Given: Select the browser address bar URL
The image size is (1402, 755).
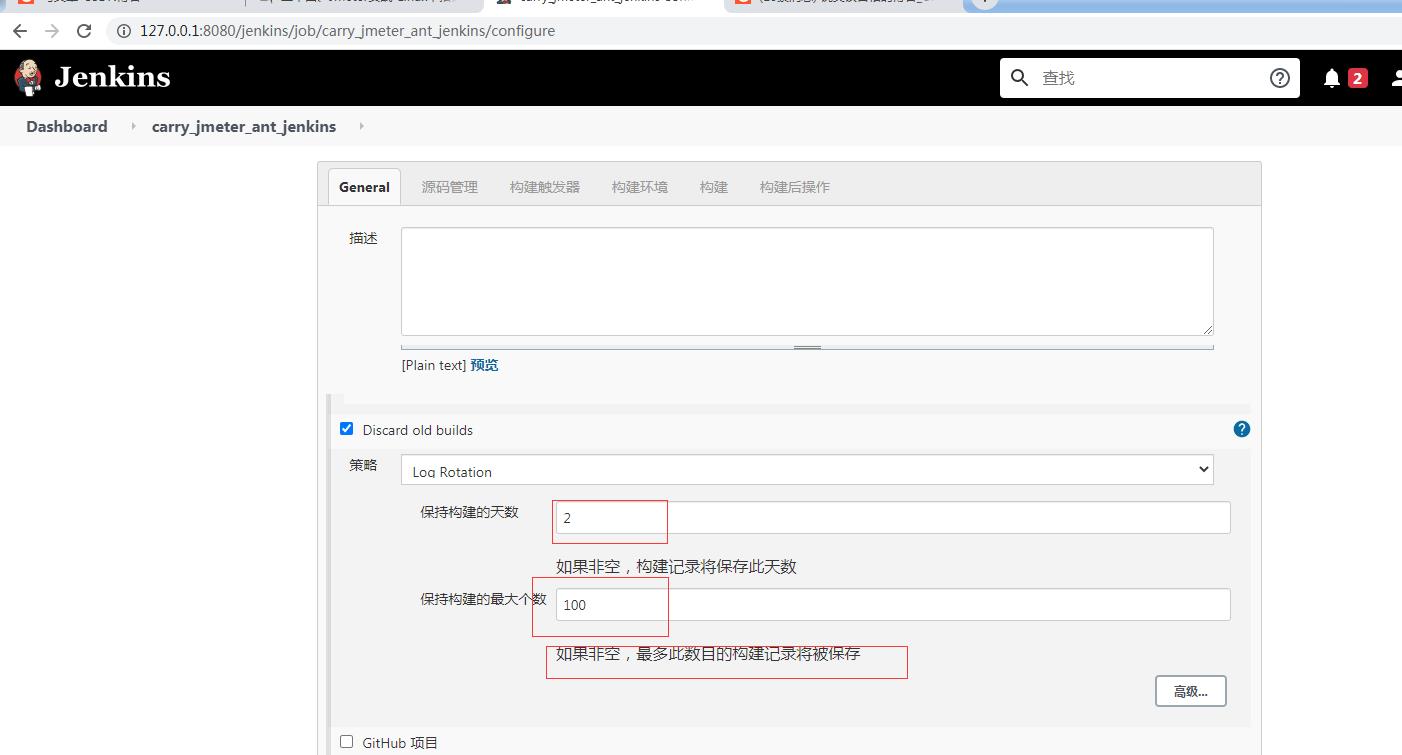Looking at the screenshot, I should (x=347, y=31).
